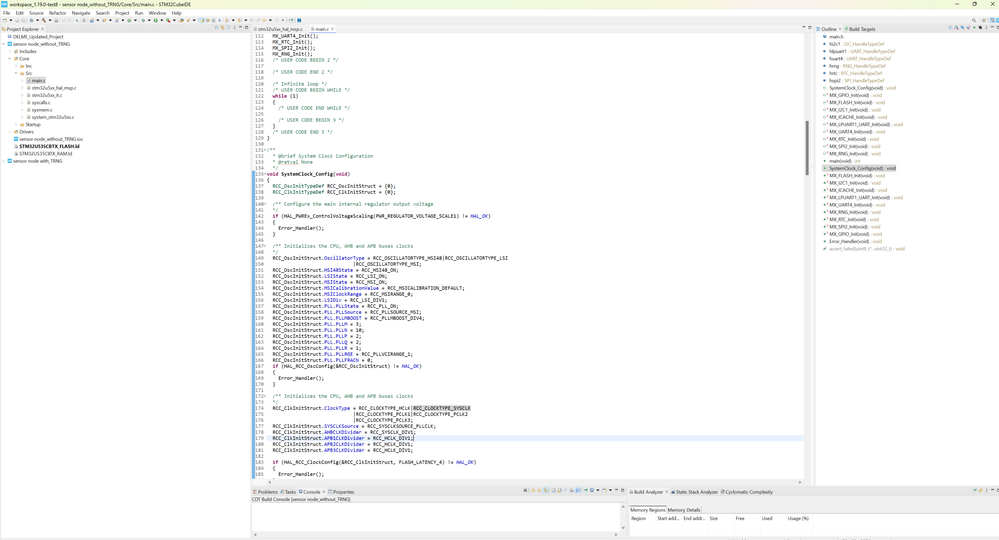Jump to Error_Handler(void) in Outline
This screenshot has width=999, height=540.
(848, 241)
